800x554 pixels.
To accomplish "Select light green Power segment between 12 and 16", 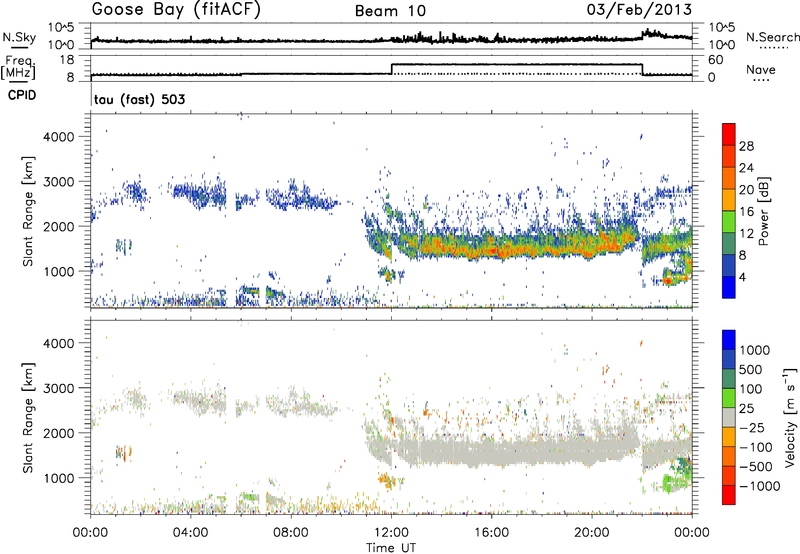I will pos(729,222).
